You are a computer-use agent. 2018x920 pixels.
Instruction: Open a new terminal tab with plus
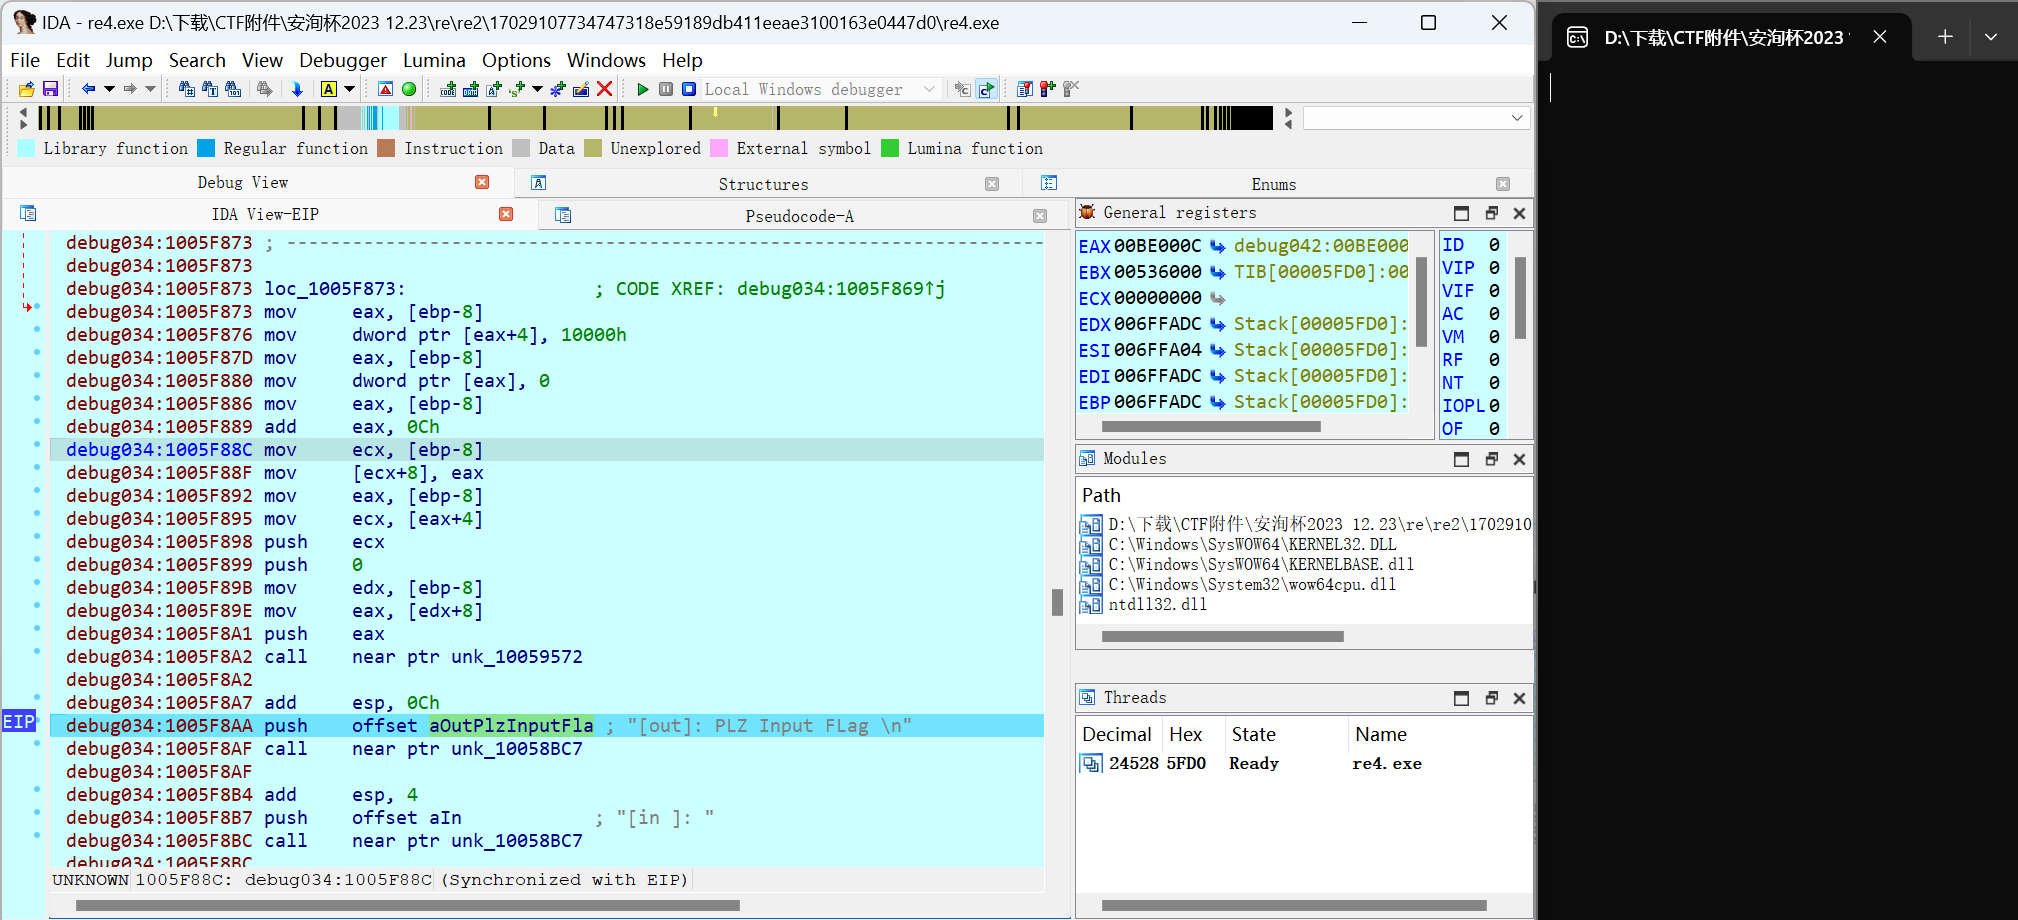[1945, 37]
